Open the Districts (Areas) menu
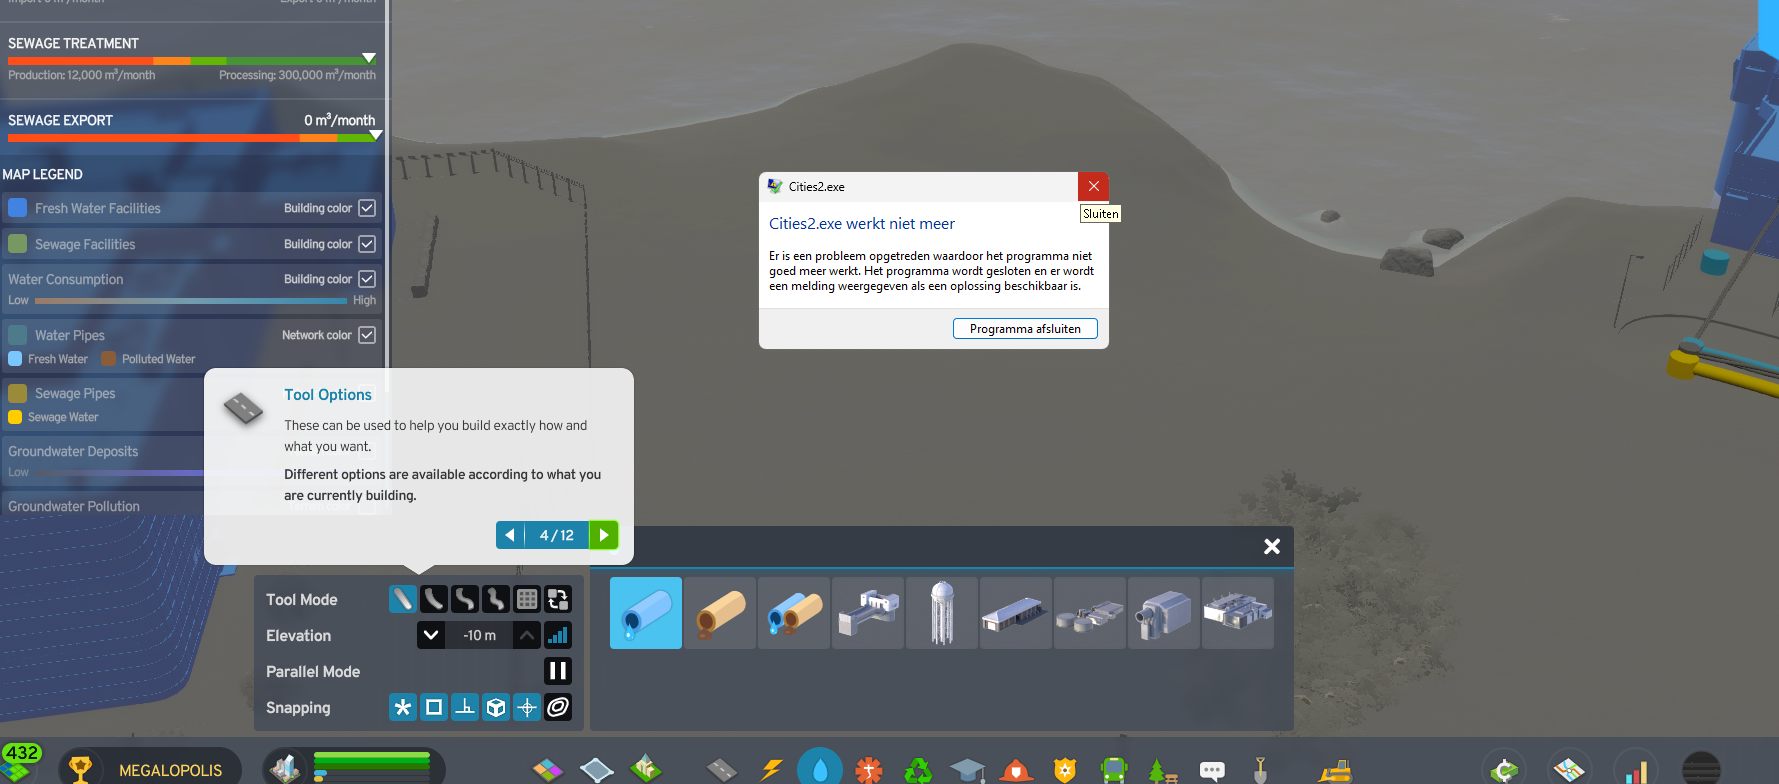 [597, 769]
